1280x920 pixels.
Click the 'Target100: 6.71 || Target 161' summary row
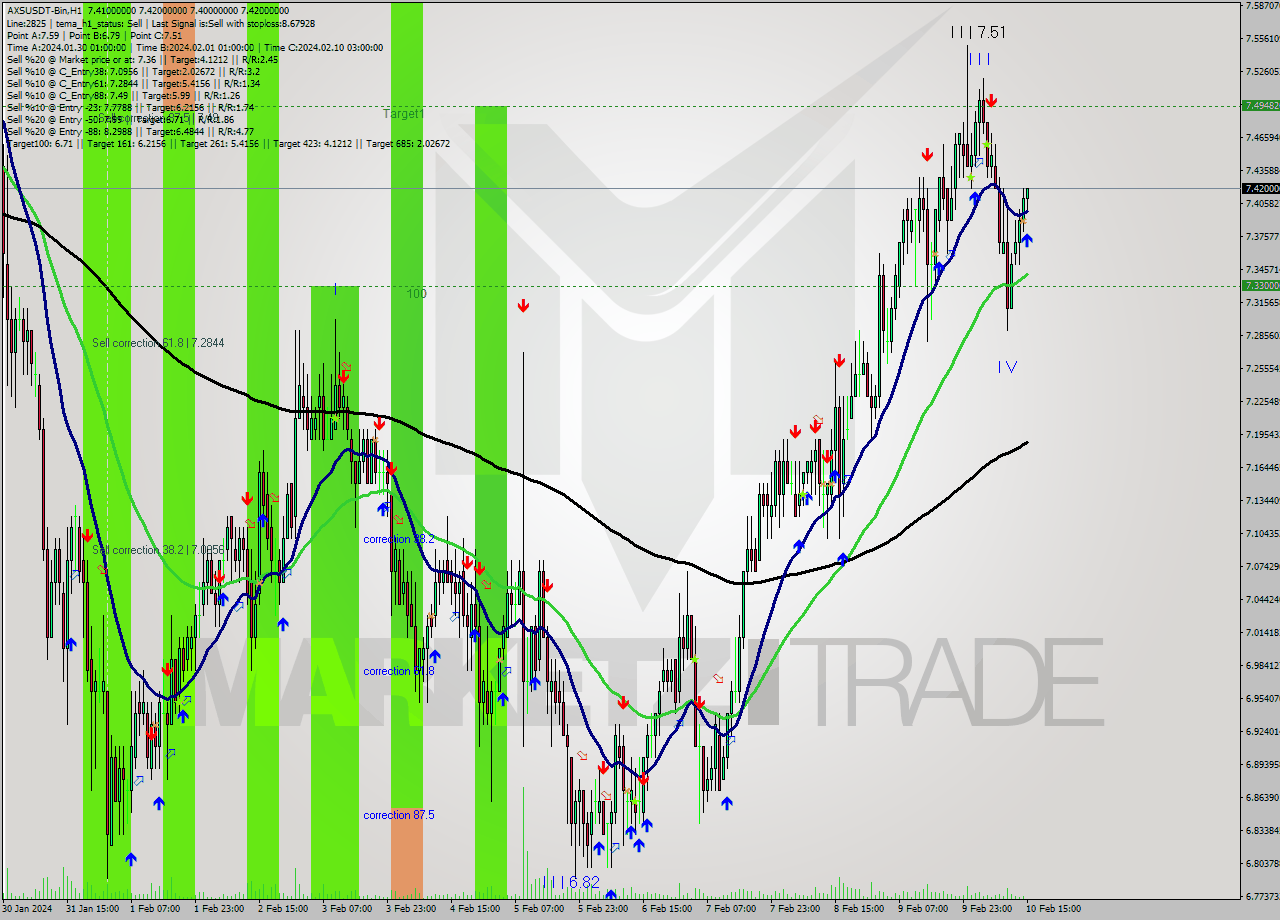pos(228,143)
